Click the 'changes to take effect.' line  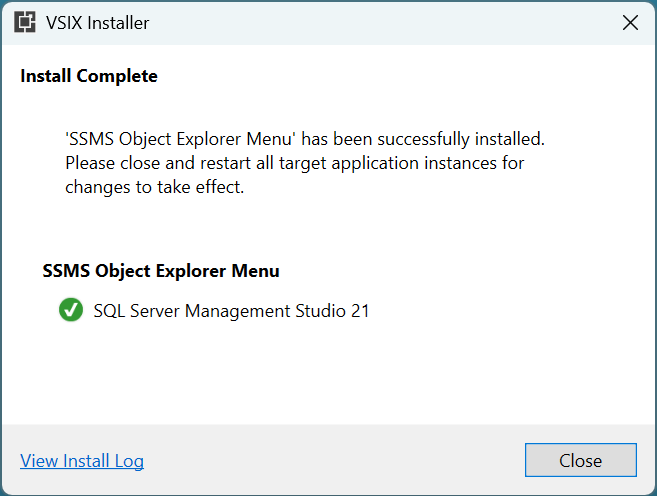(x=155, y=187)
